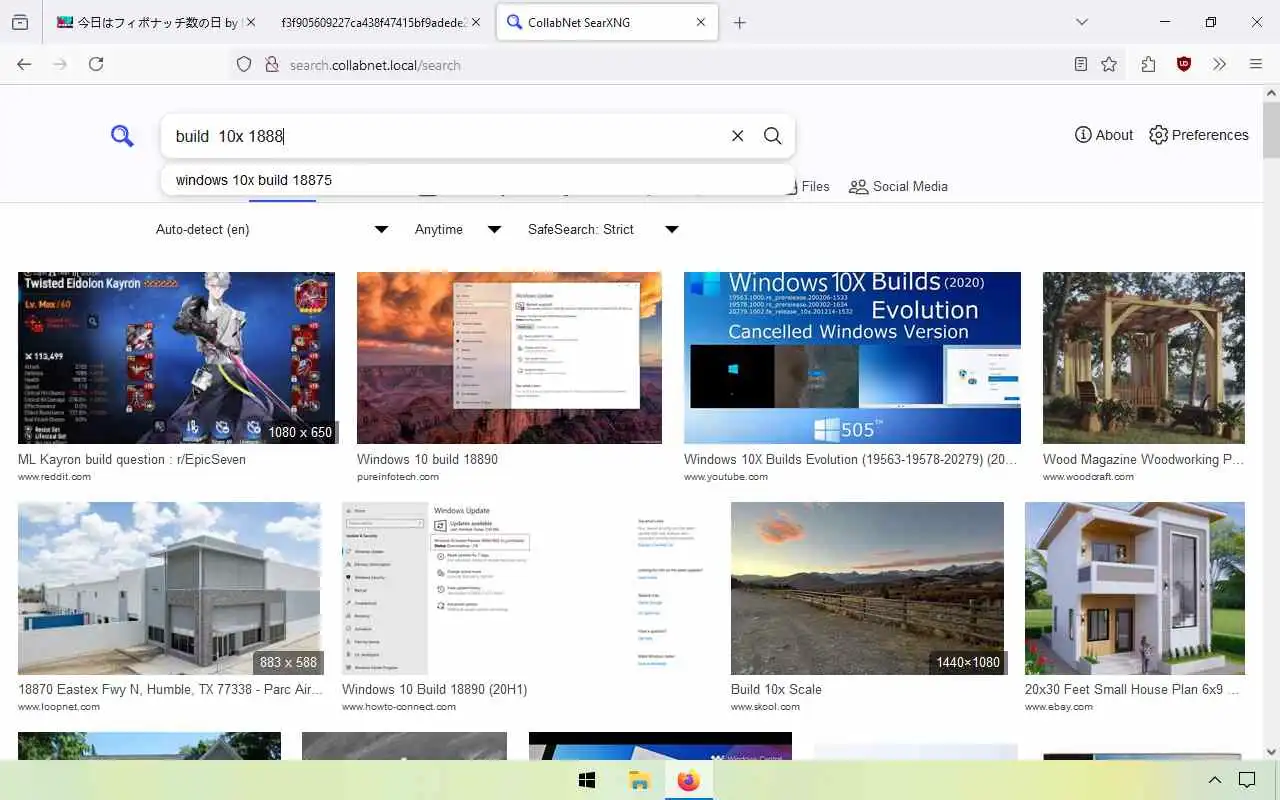Click the SearXNG magnifier logo

[x=122, y=136]
